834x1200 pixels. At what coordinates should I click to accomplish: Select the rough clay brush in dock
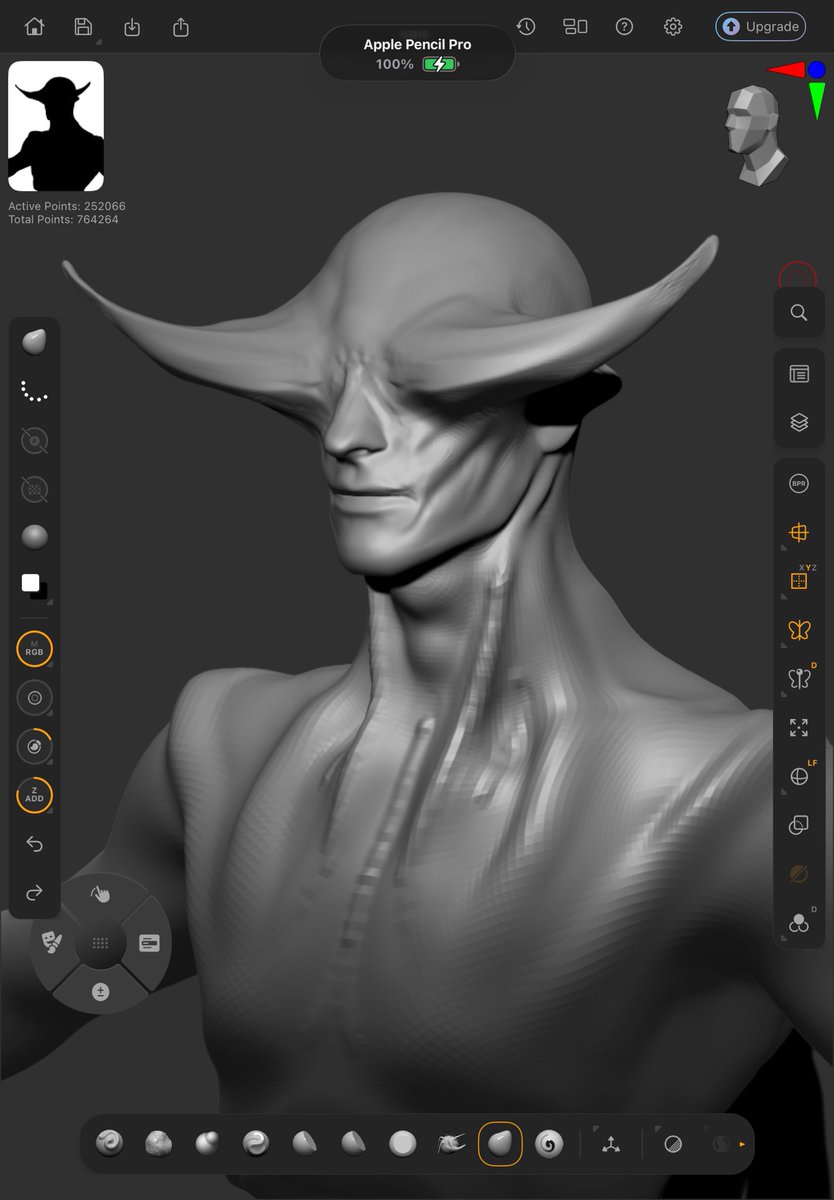click(158, 1143)
